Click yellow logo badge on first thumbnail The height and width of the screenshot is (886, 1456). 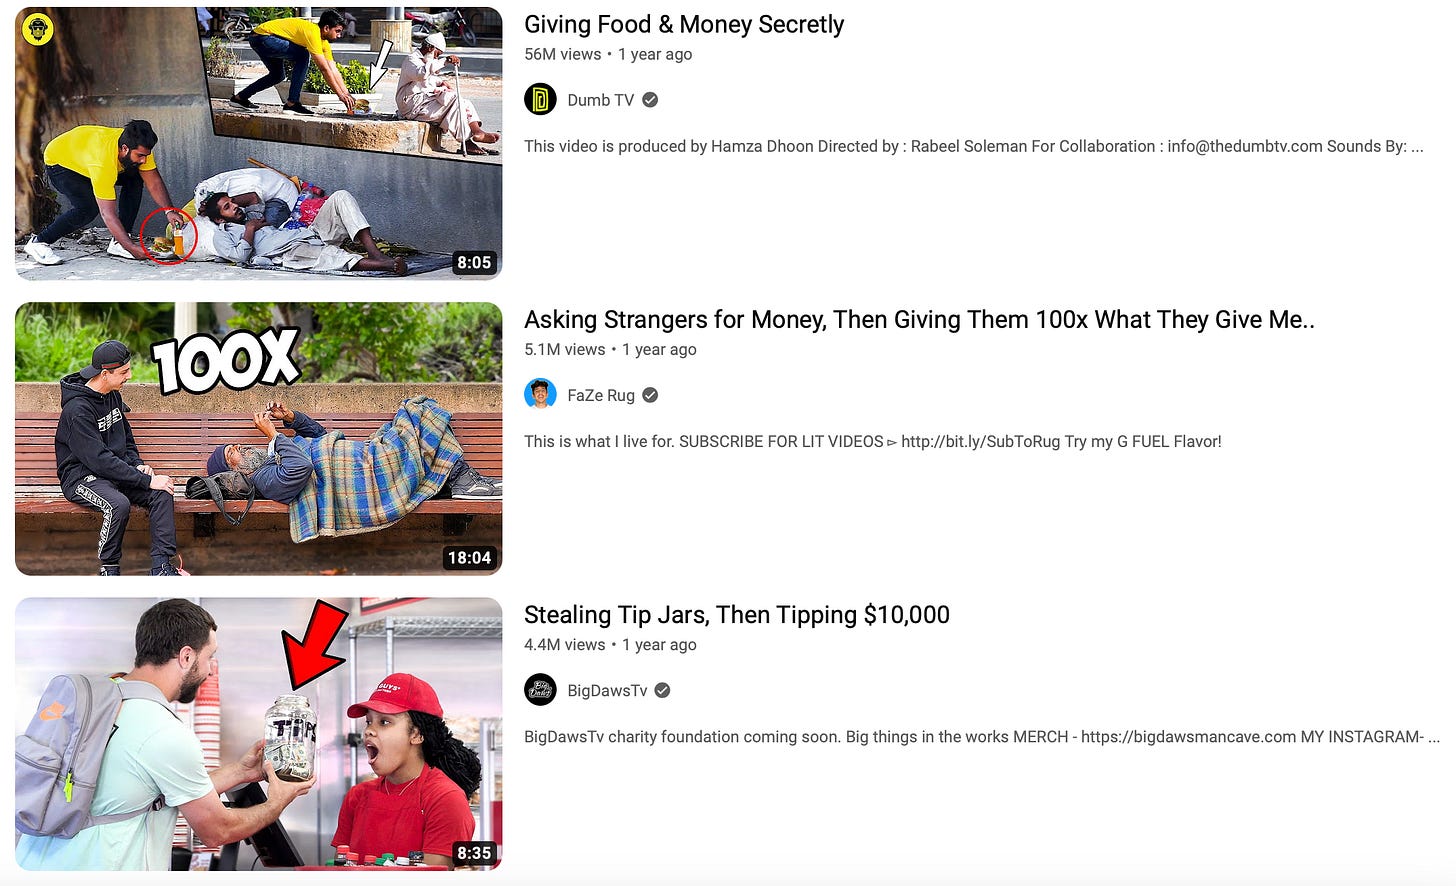tap(38, 30)
